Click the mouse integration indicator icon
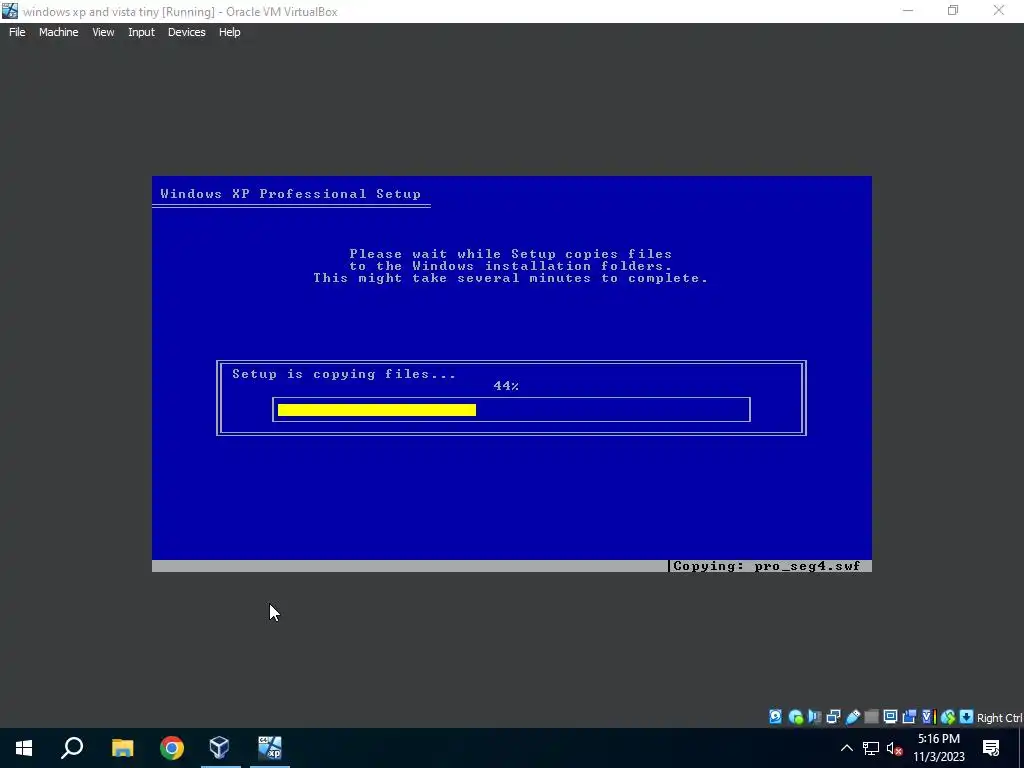Viewport: 1024px width, 768px height. tap(948, 717)
